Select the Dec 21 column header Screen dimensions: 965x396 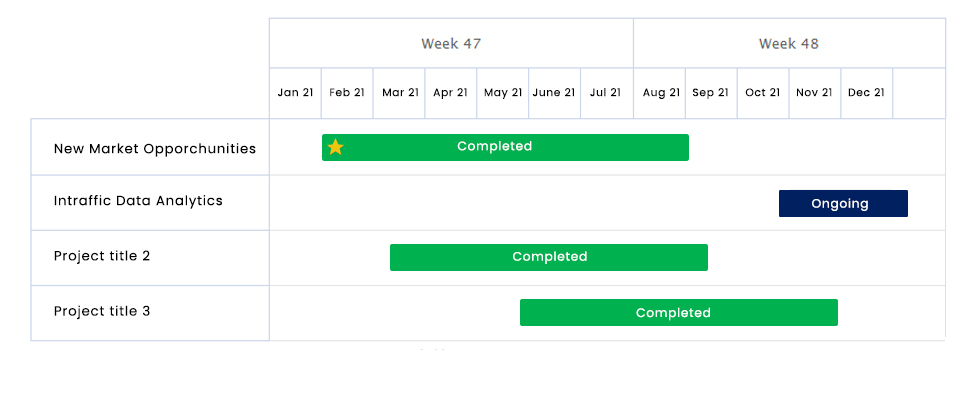tap(867, 93)
